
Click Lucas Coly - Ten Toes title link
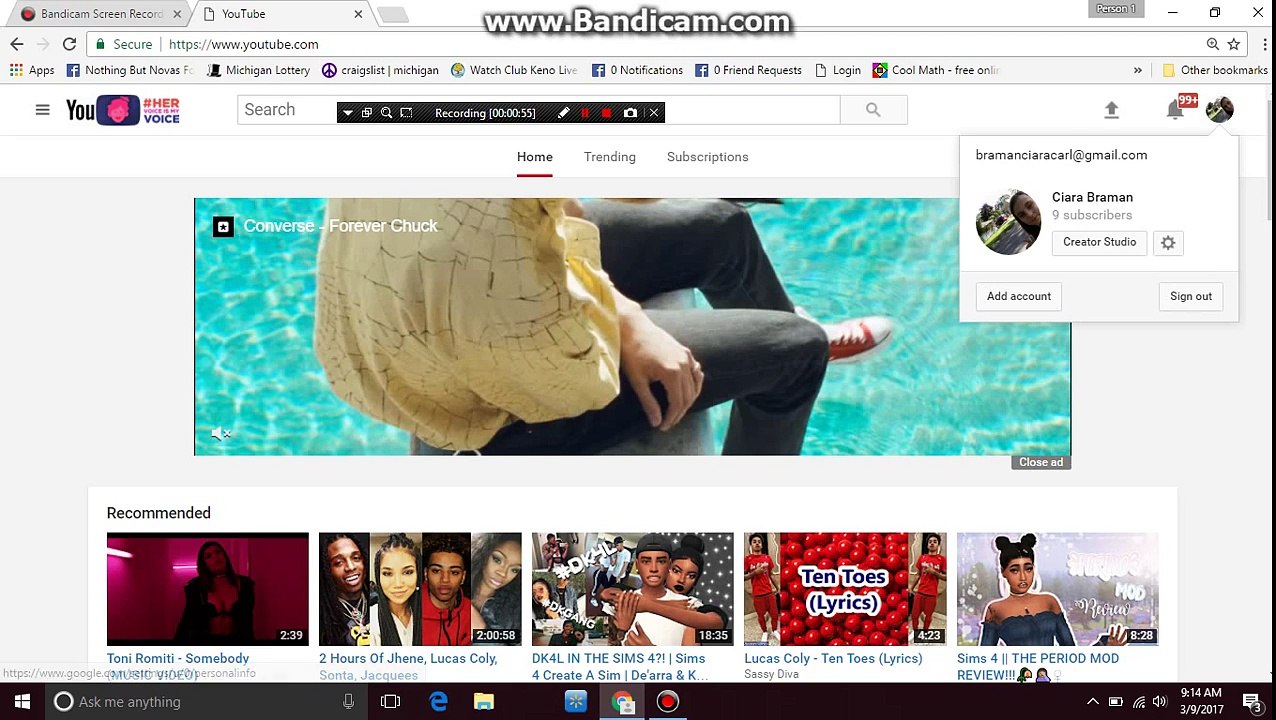tap(833, 658)
